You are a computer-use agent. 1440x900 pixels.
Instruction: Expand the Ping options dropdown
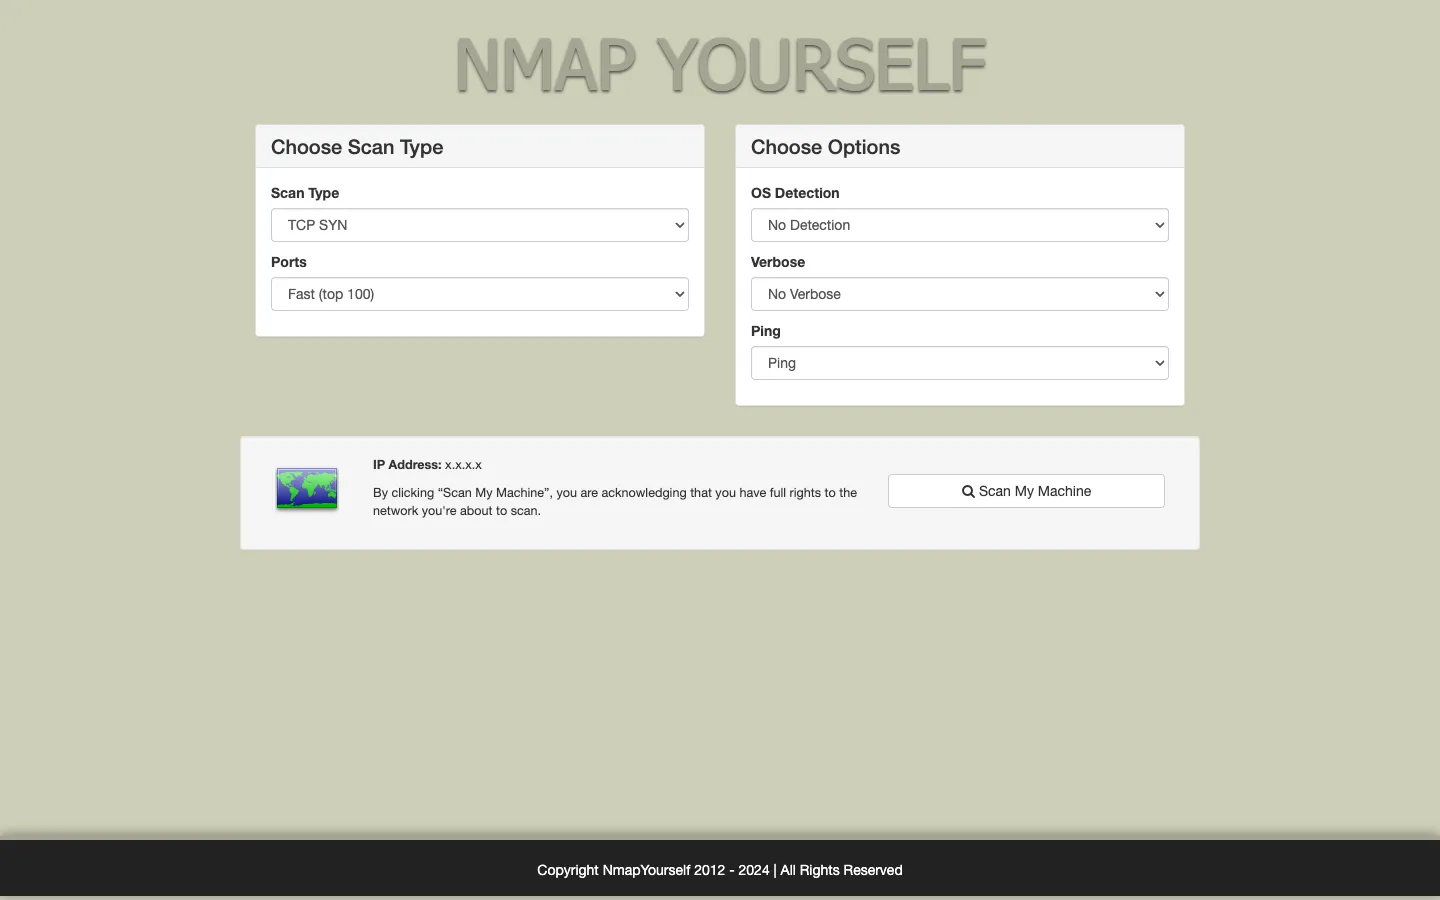[x=960, y=363]
